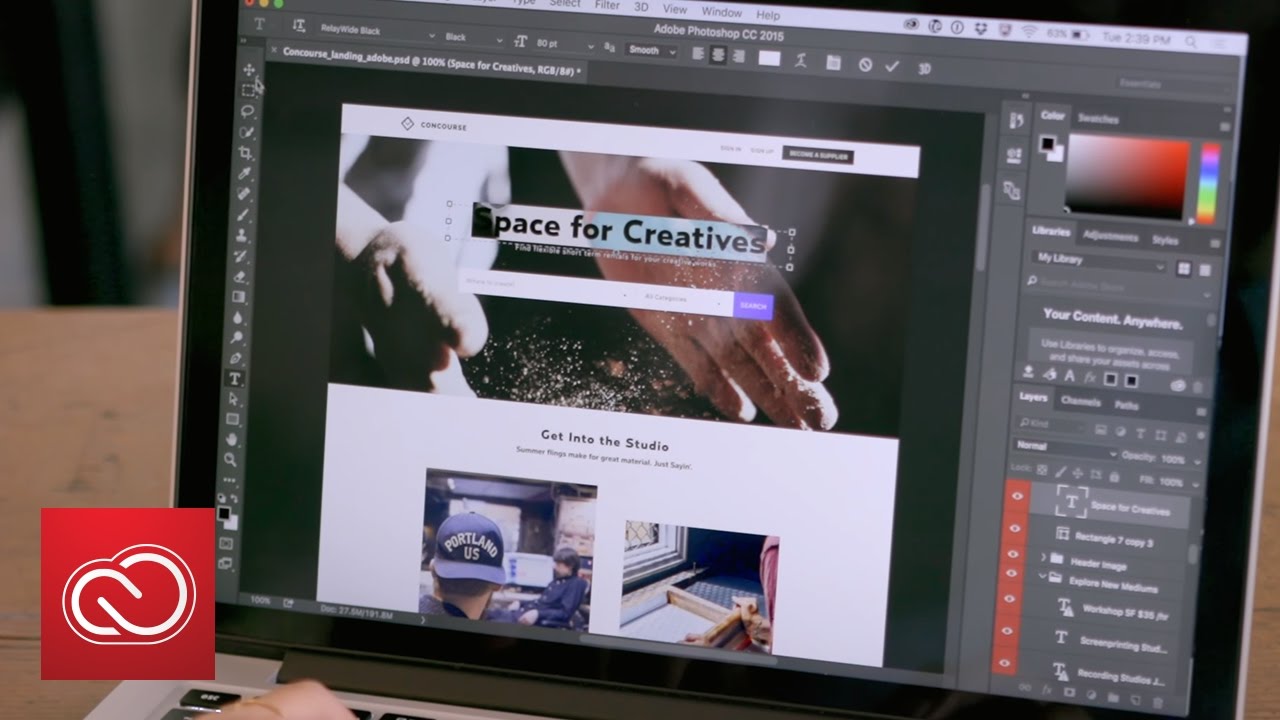The image size is (1280, 720).
Task: Click the foreground color swatch in Color panel
Action: (x=1046, y=143)
